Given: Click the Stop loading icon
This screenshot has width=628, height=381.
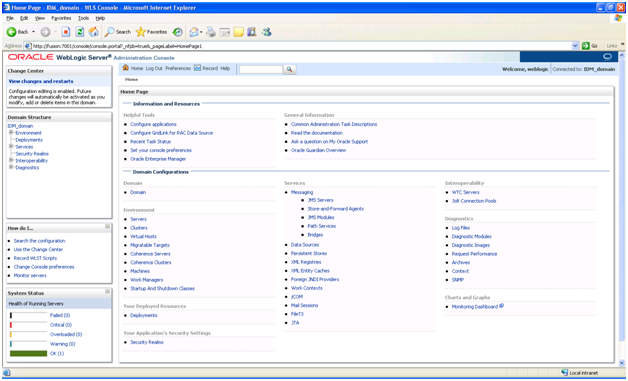Looking at the screenshot, I should (x=66, y=32).
